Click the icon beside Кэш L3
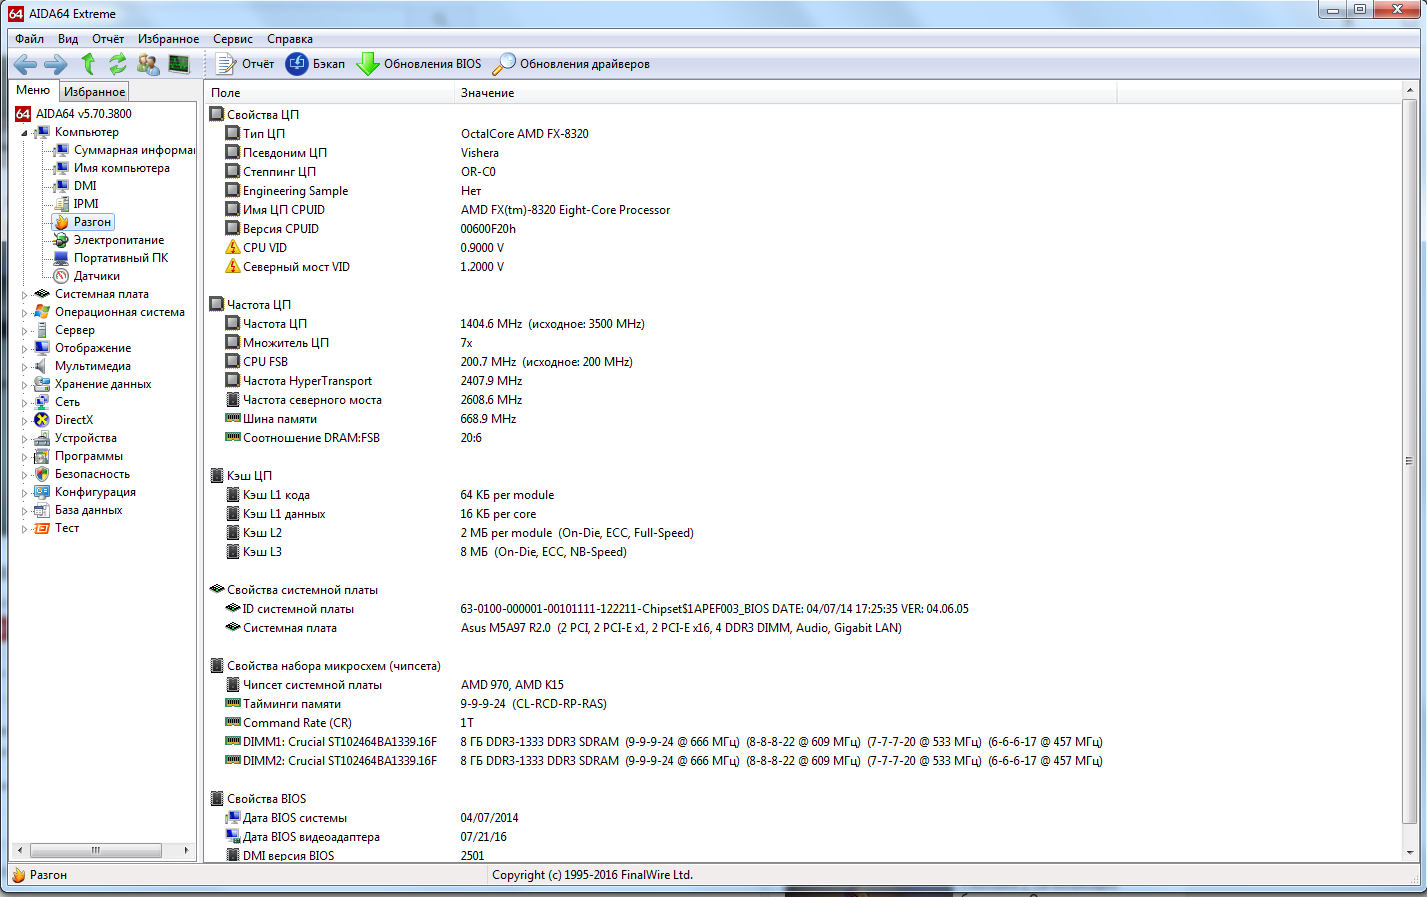The image size is (1427, 897). point(233,551)
